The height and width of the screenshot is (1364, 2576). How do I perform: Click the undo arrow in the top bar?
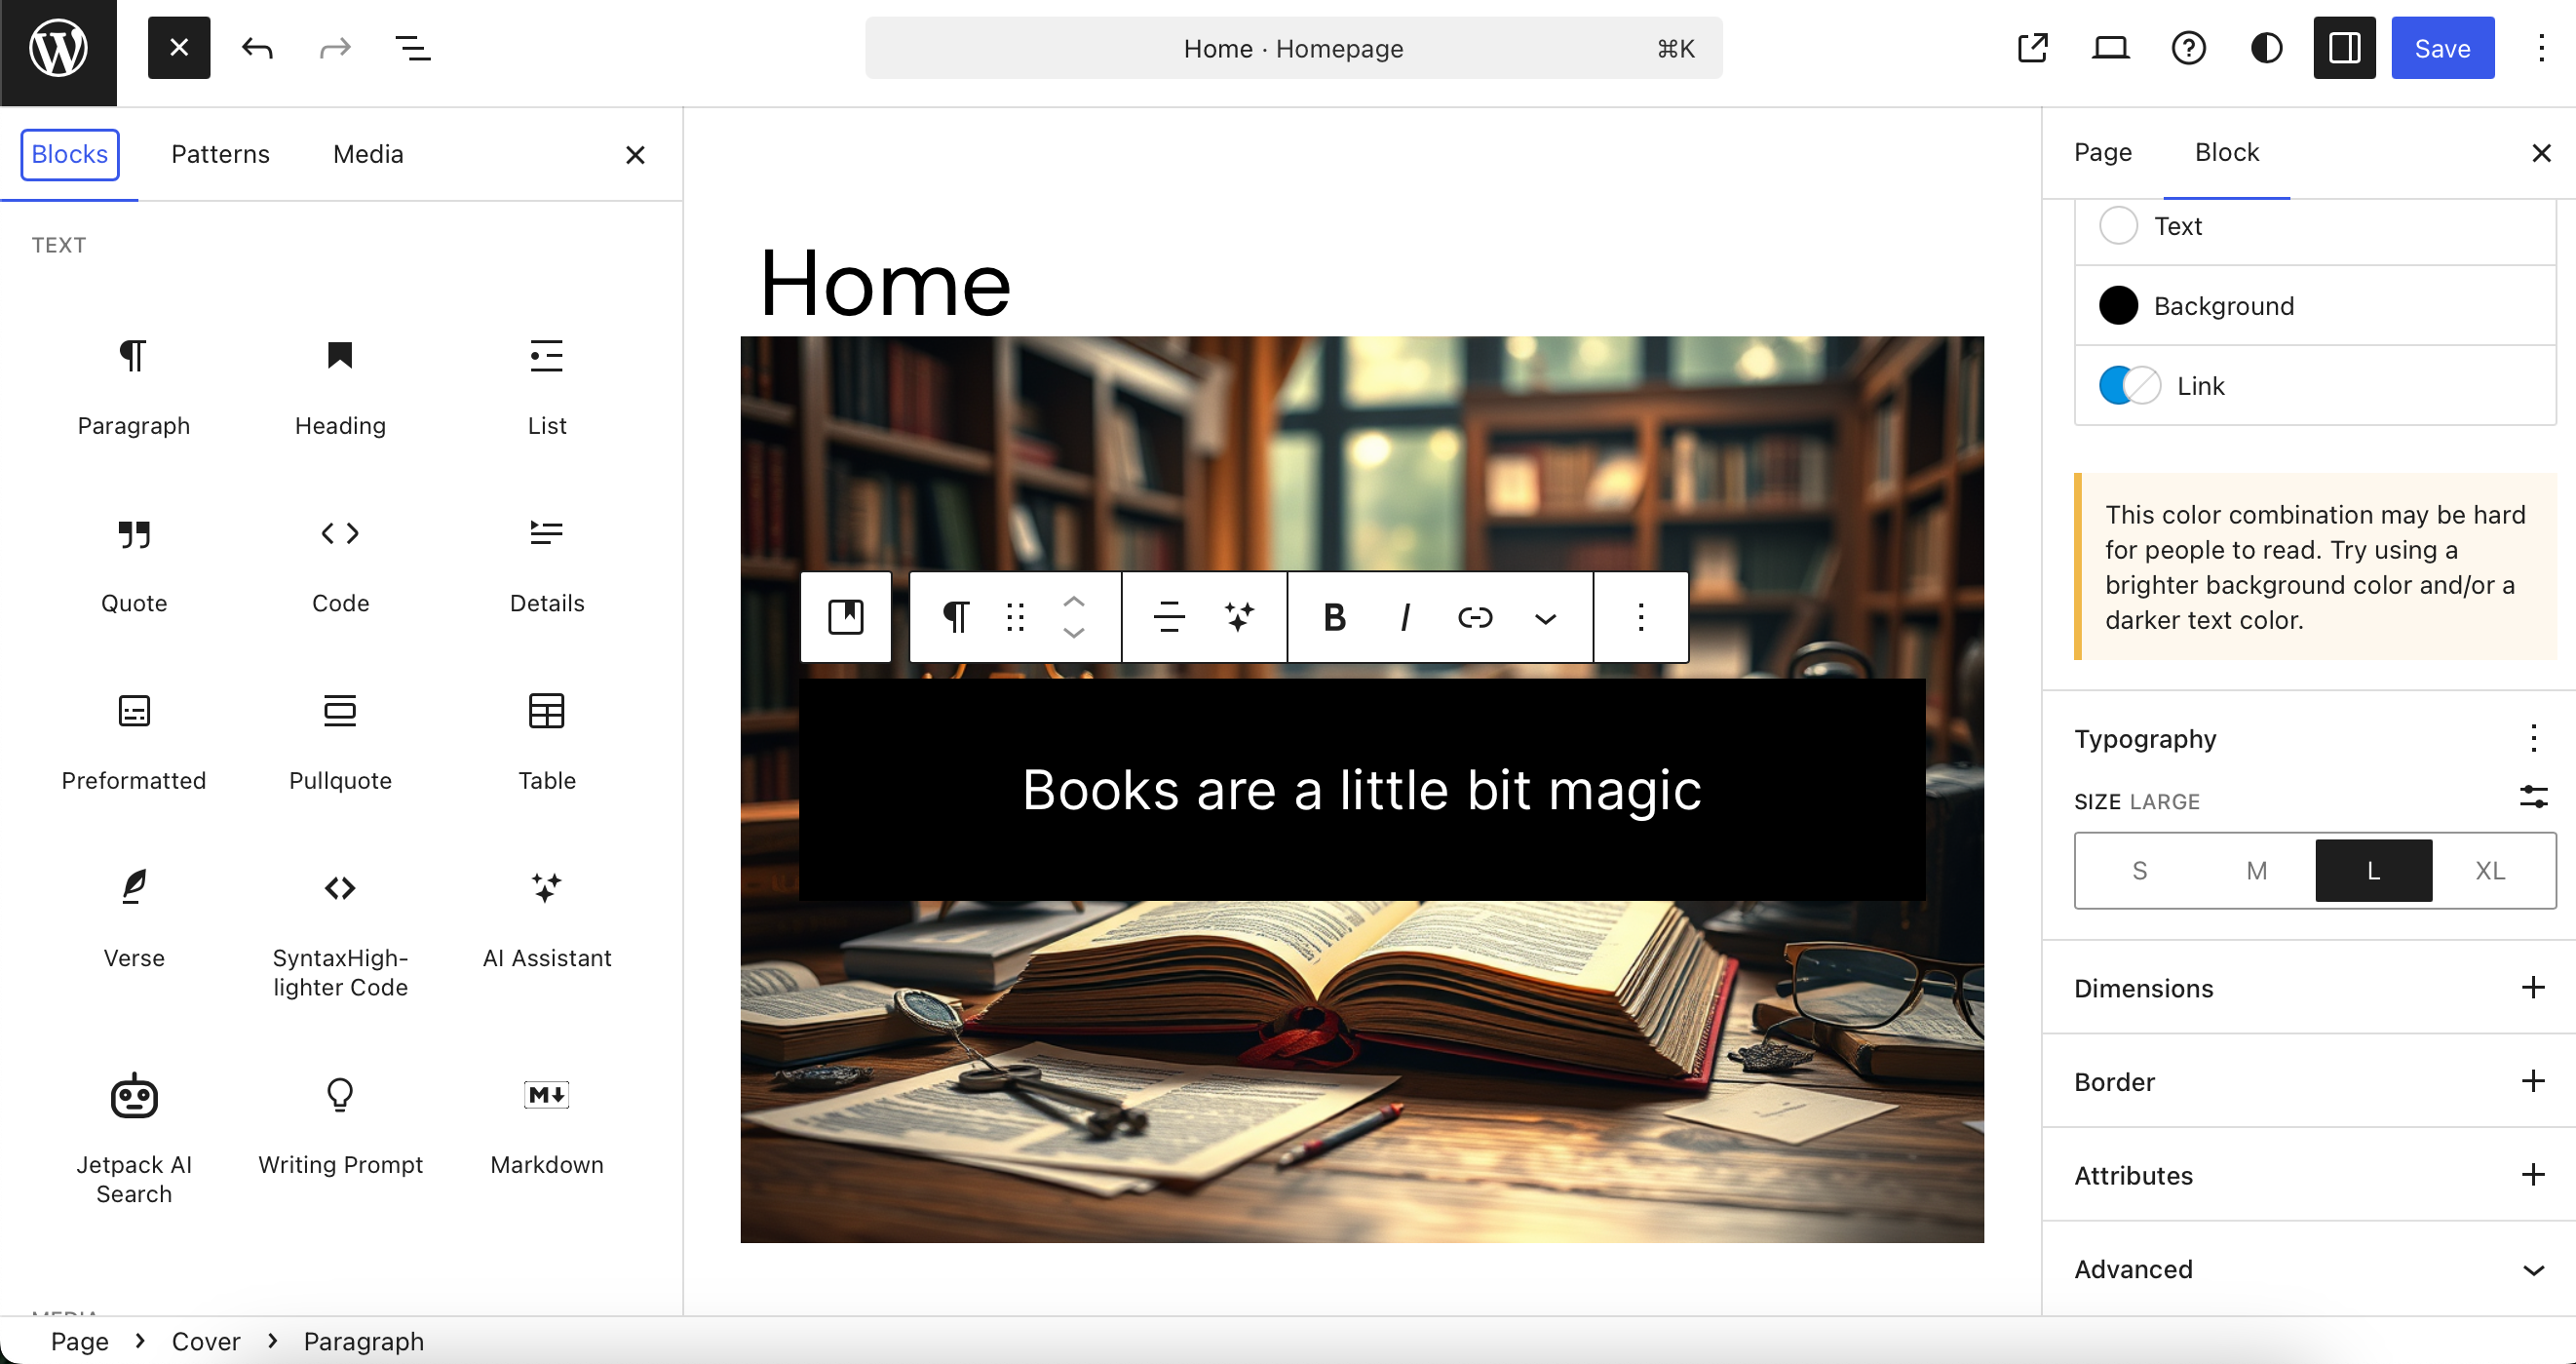click(x=256, y=47)
